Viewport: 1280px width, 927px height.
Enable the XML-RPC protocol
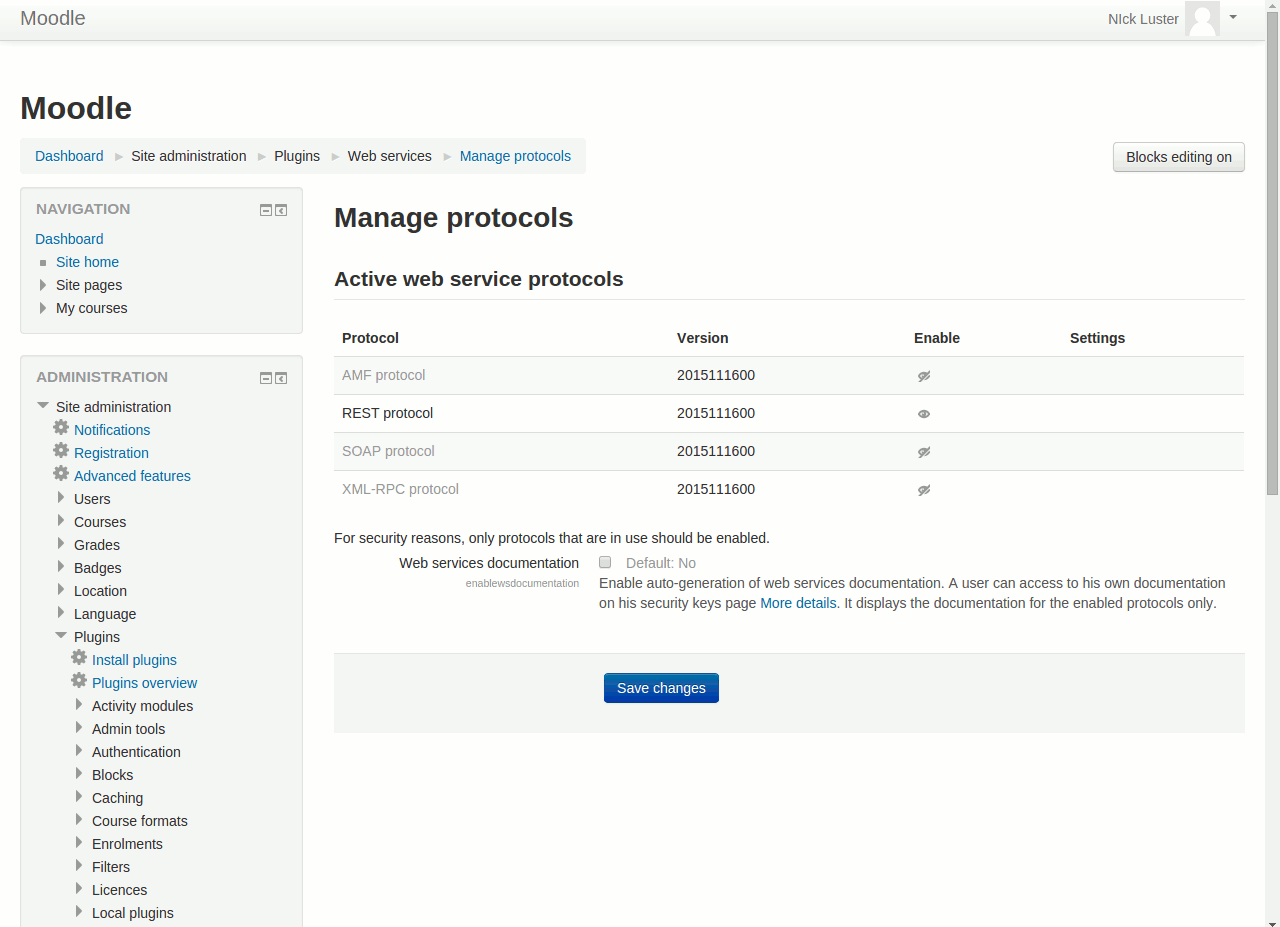coord(924,490)
